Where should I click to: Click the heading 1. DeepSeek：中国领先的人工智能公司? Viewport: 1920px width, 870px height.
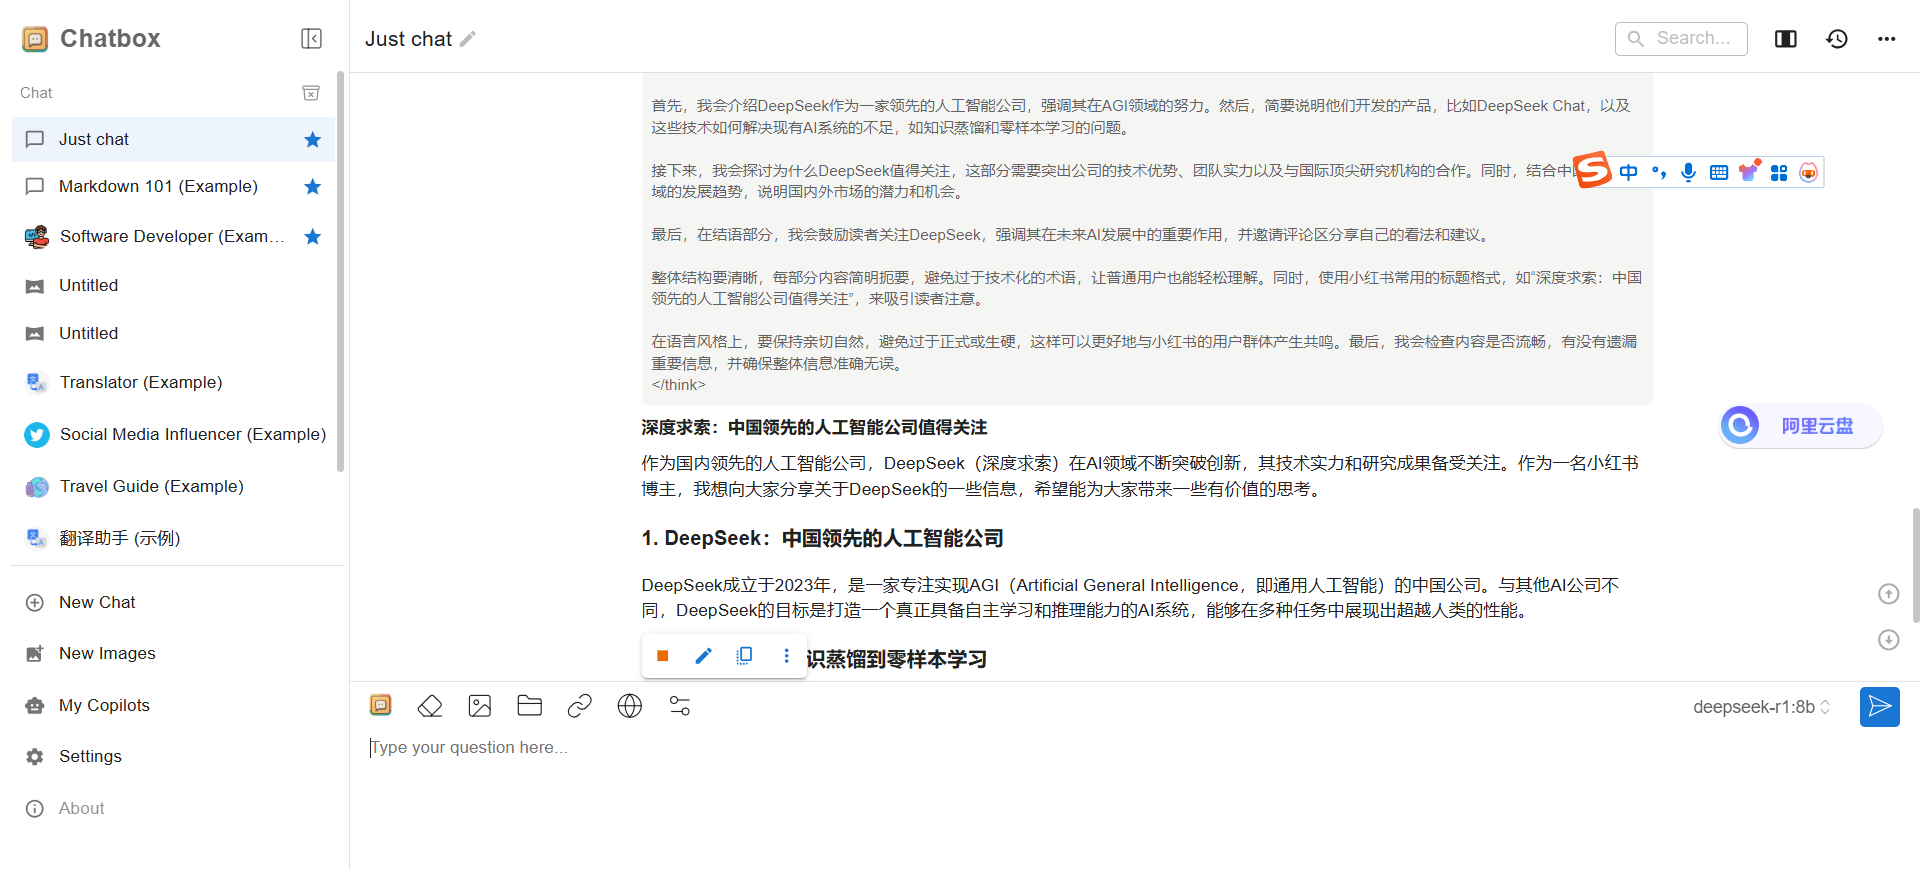pos(823,539)
